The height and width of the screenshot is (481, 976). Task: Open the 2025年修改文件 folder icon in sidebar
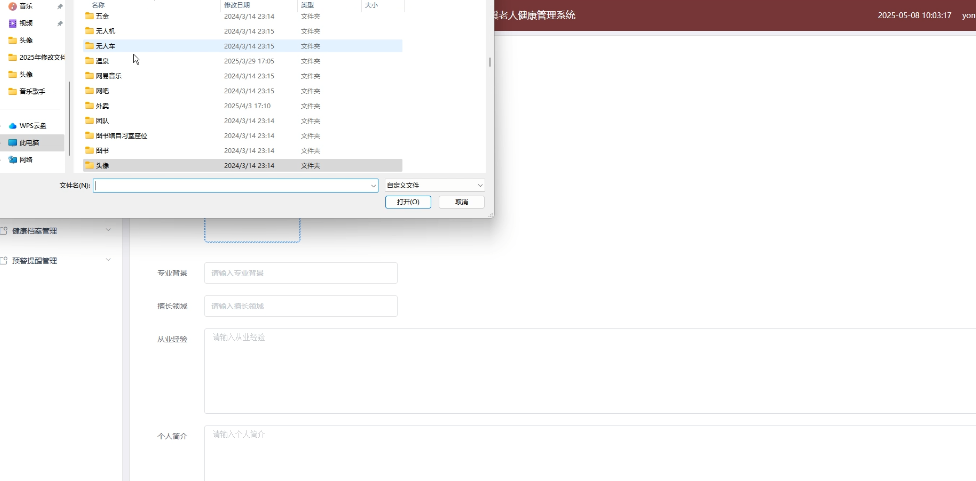pyautogui.click(x=12, y=57)
